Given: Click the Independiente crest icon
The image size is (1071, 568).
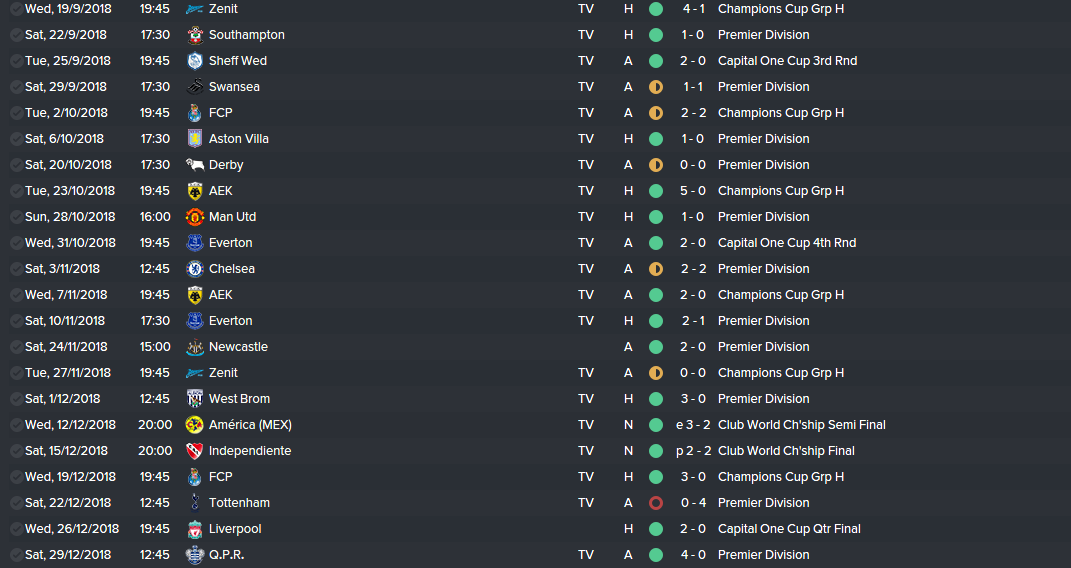Looking at the screenshot, I should [195, 451].
